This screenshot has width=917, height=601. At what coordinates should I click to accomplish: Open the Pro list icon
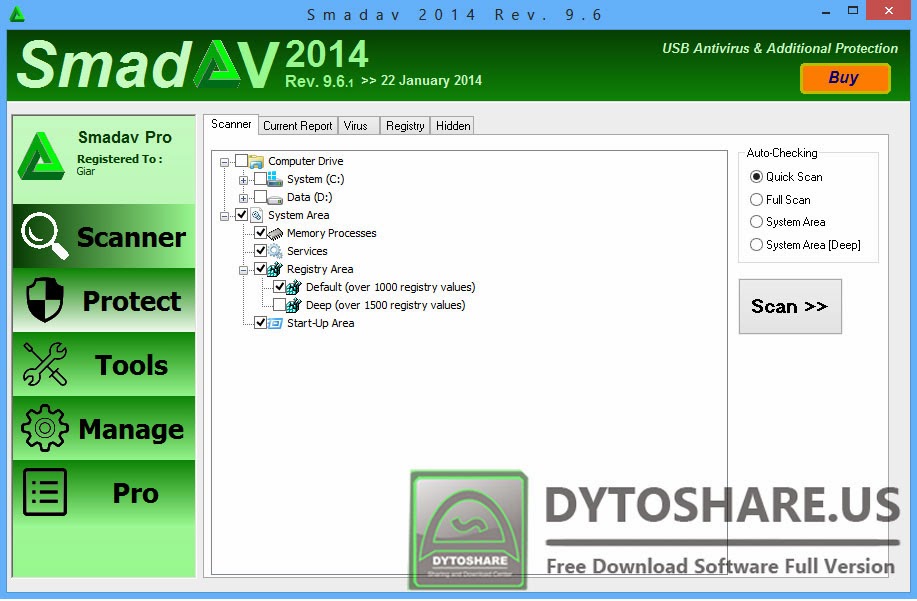coord(44,492)
